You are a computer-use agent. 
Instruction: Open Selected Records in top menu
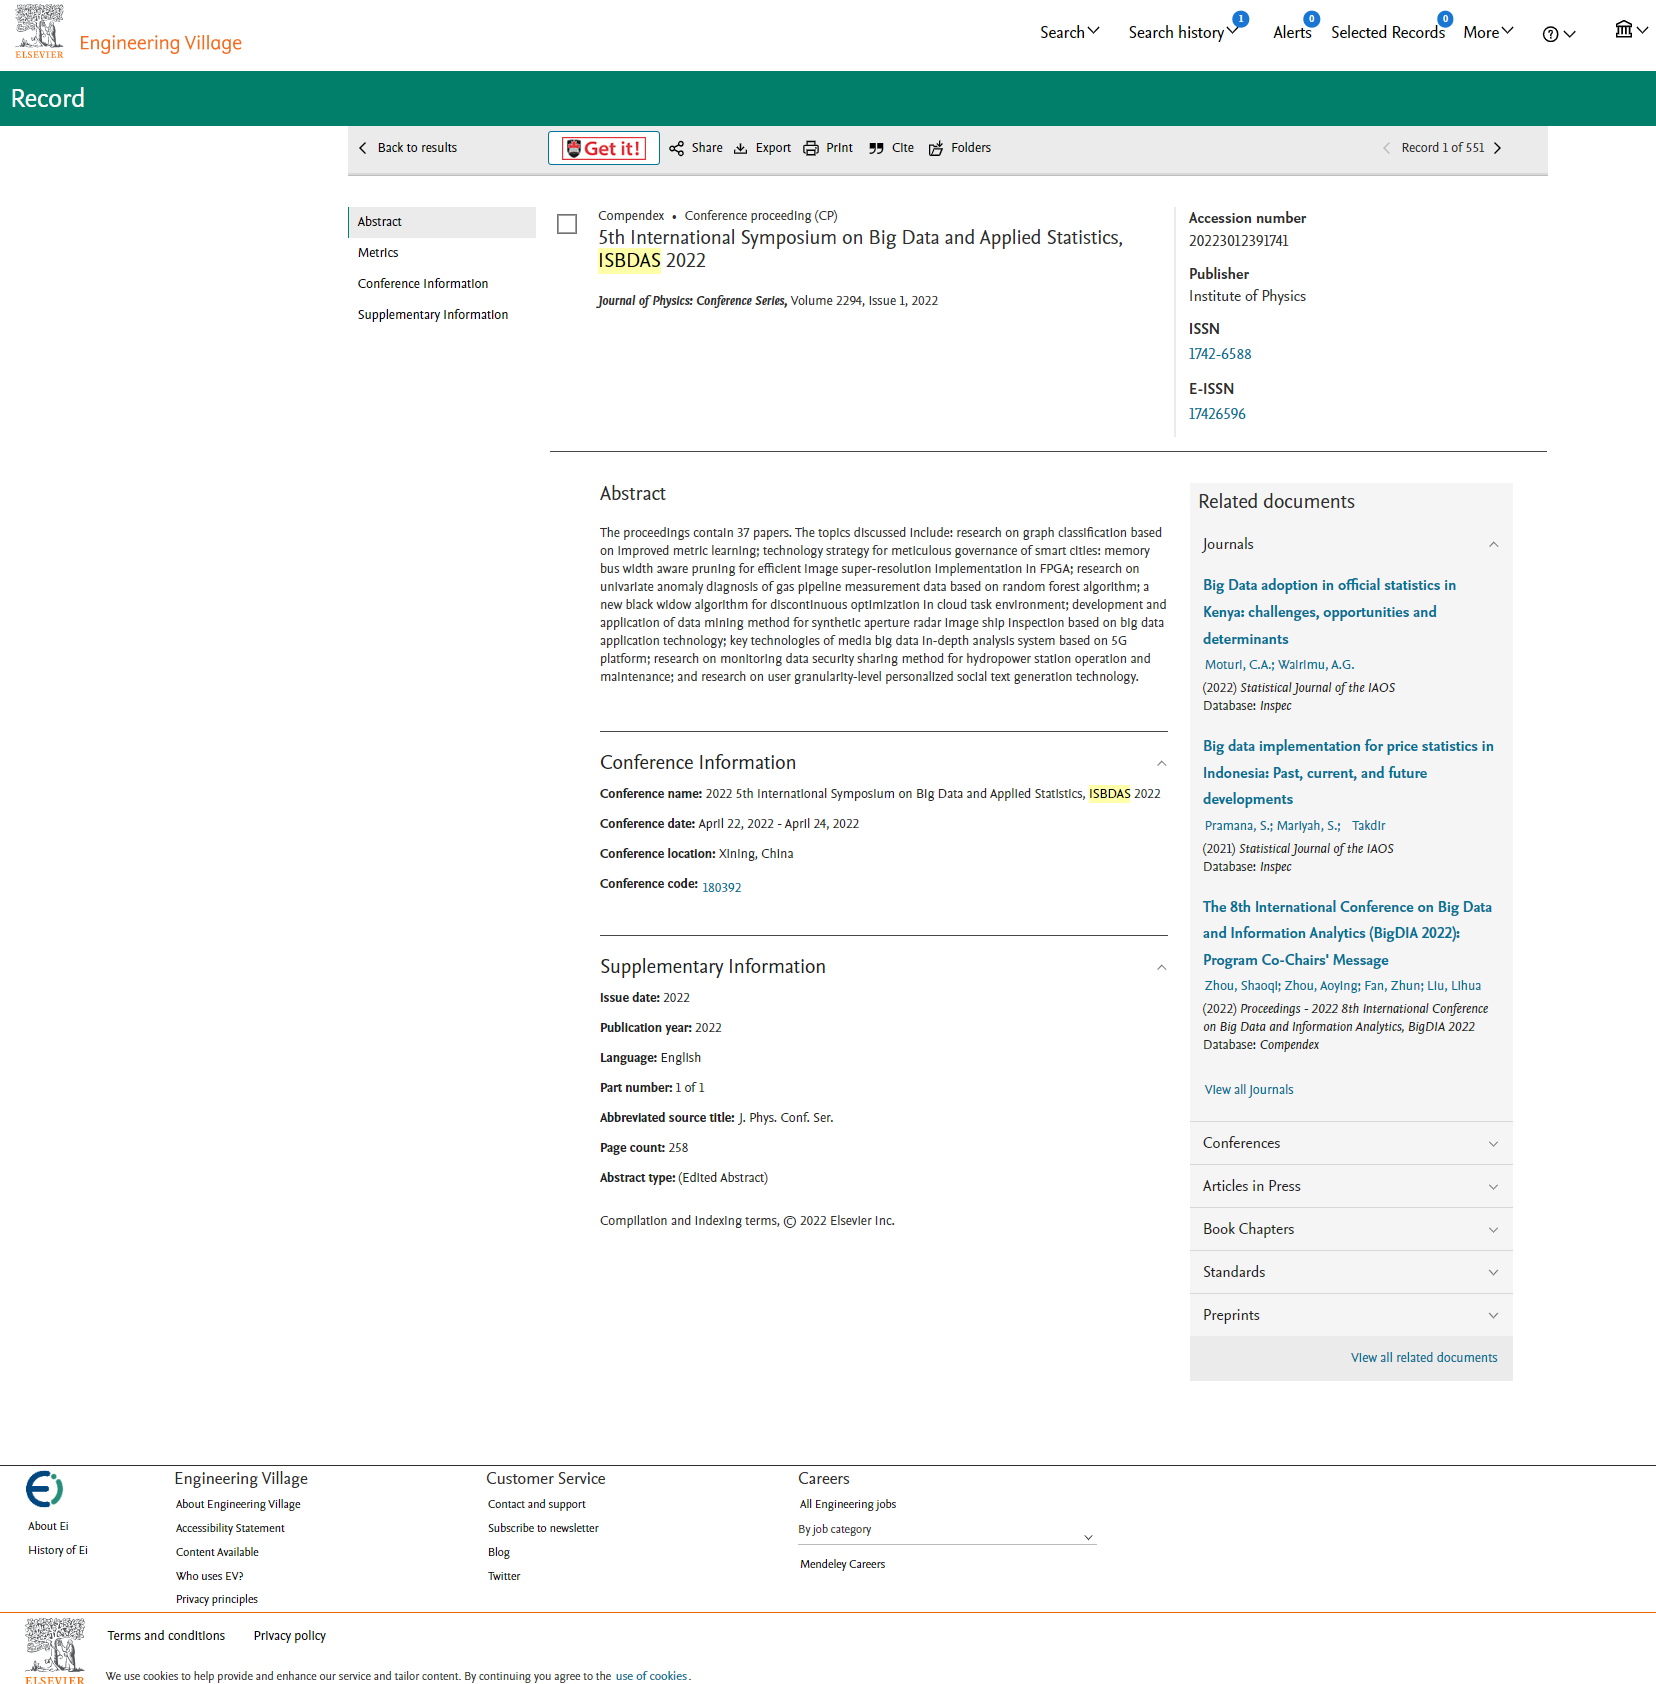point(1387,32)
